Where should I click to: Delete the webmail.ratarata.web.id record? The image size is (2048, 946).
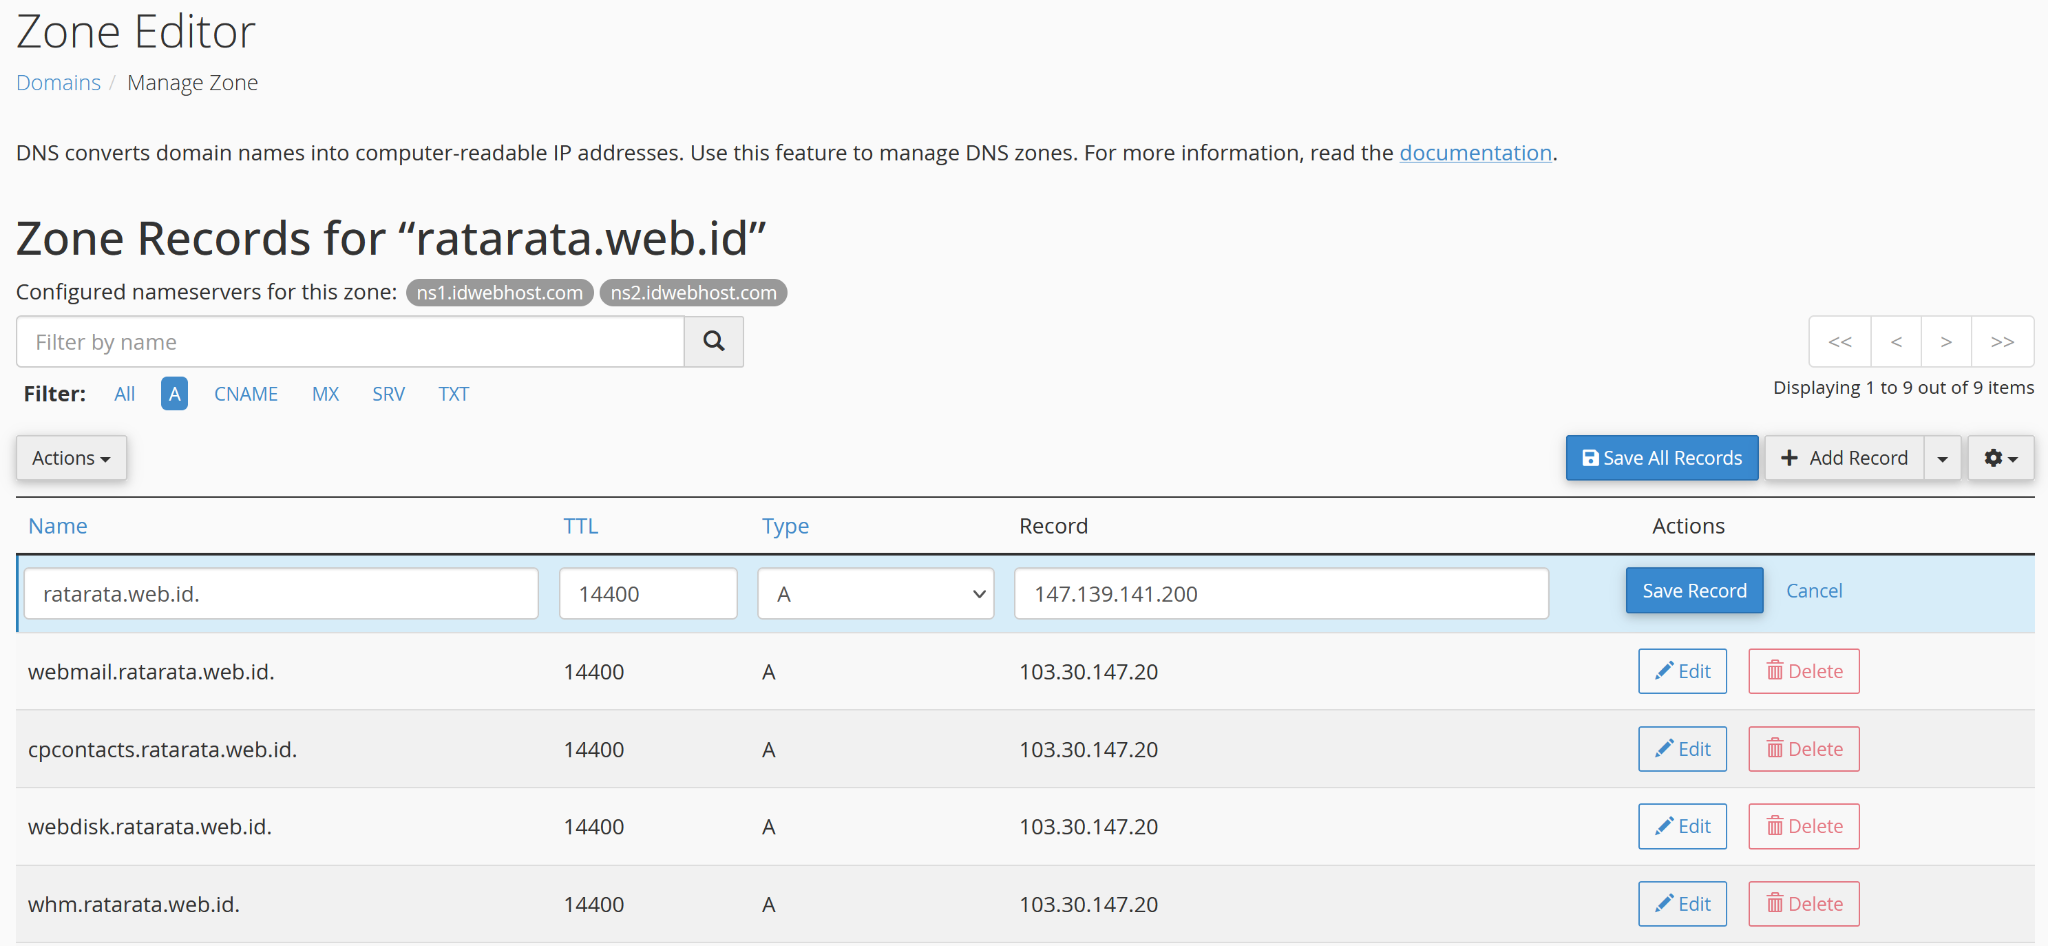click(1804, 671)
